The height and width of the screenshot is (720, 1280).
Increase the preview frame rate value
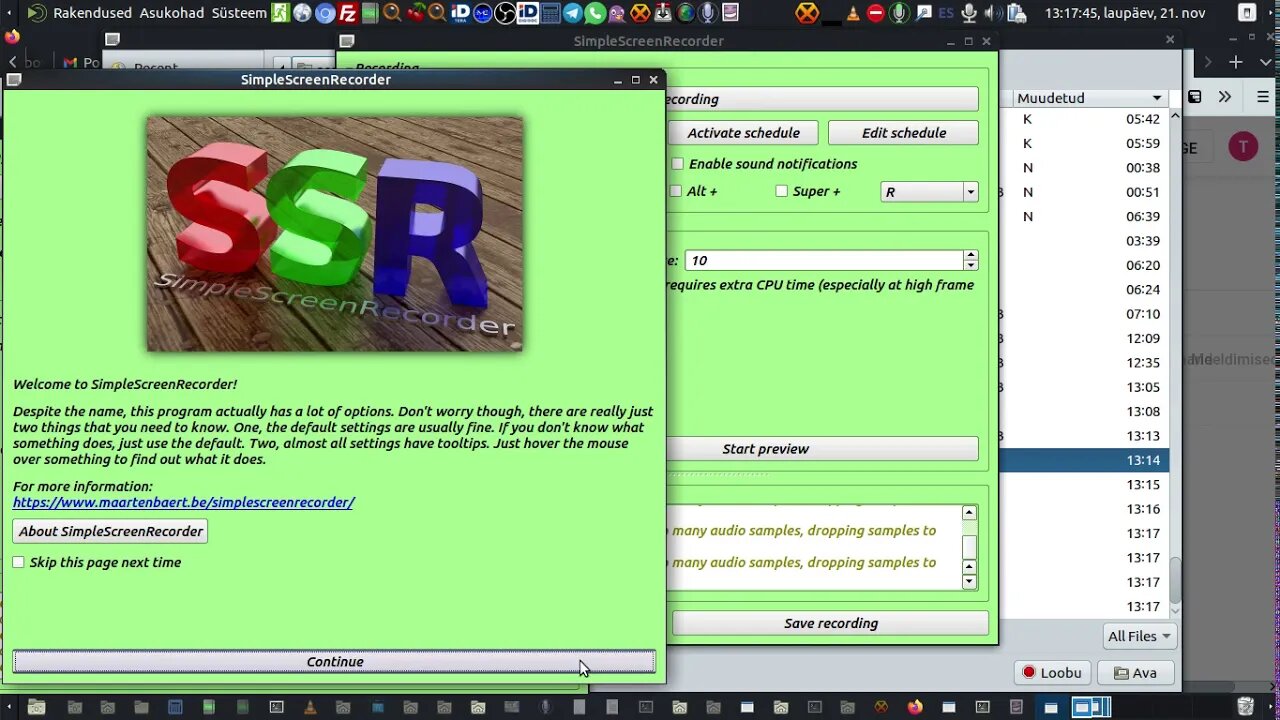tap(970, 255)
